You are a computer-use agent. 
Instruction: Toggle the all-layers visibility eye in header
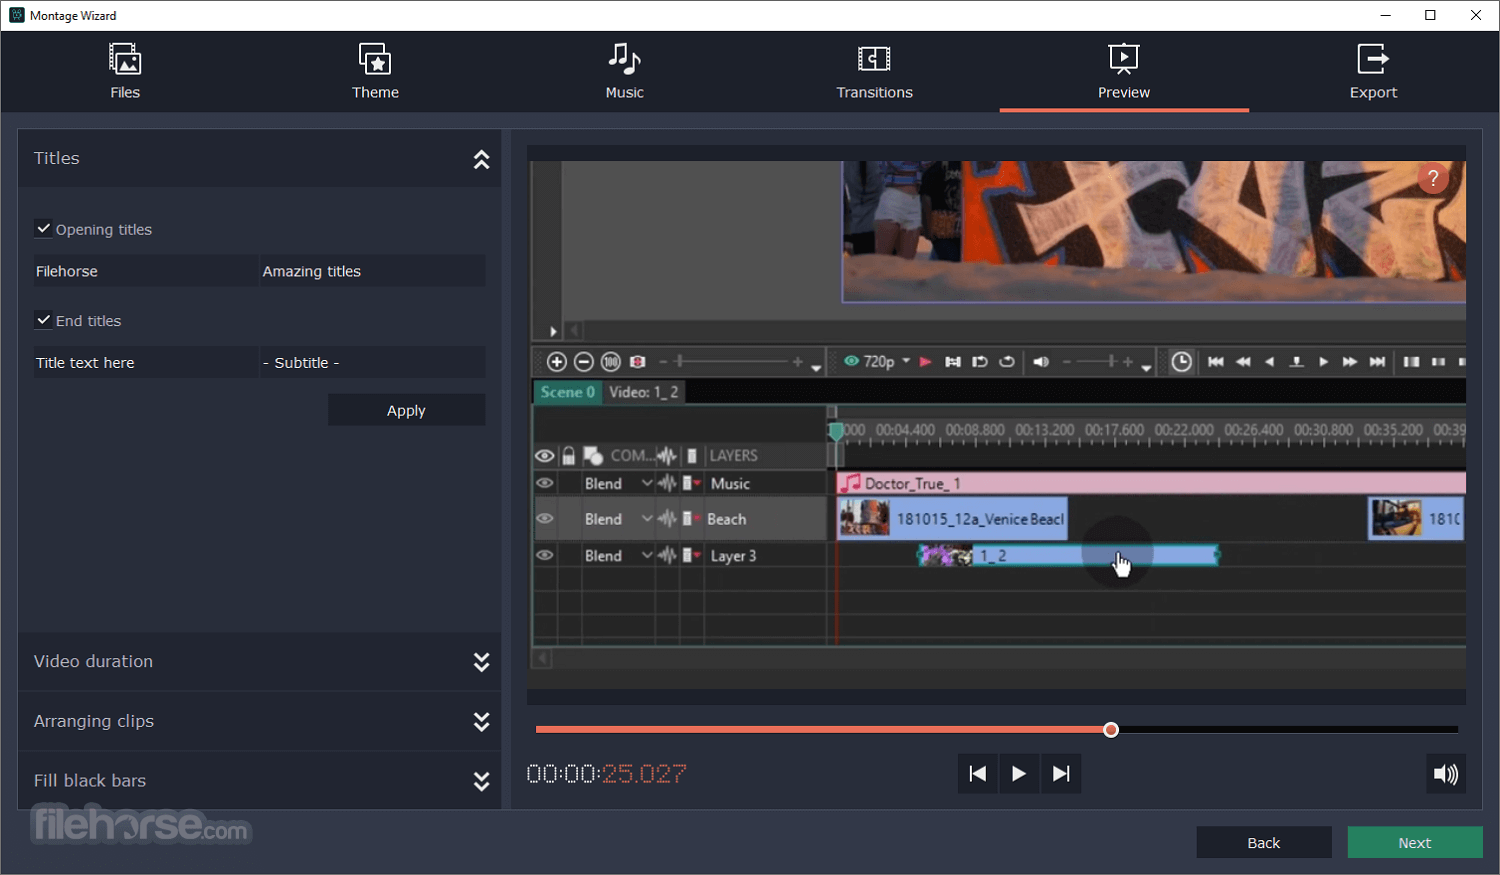pyautogui.click(x=544, y=456)
